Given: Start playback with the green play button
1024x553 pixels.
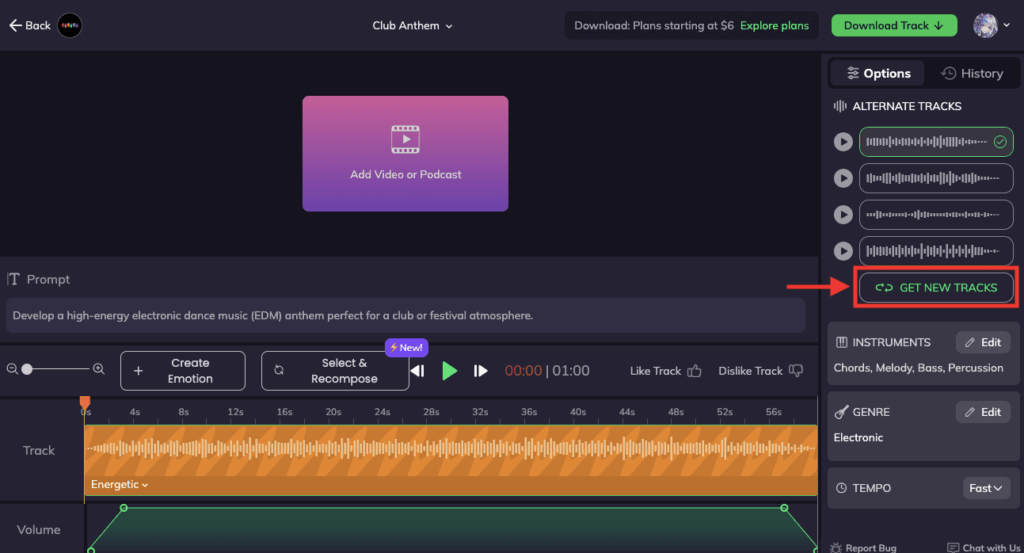Looking at the screenshot, I should pos(449,371).
